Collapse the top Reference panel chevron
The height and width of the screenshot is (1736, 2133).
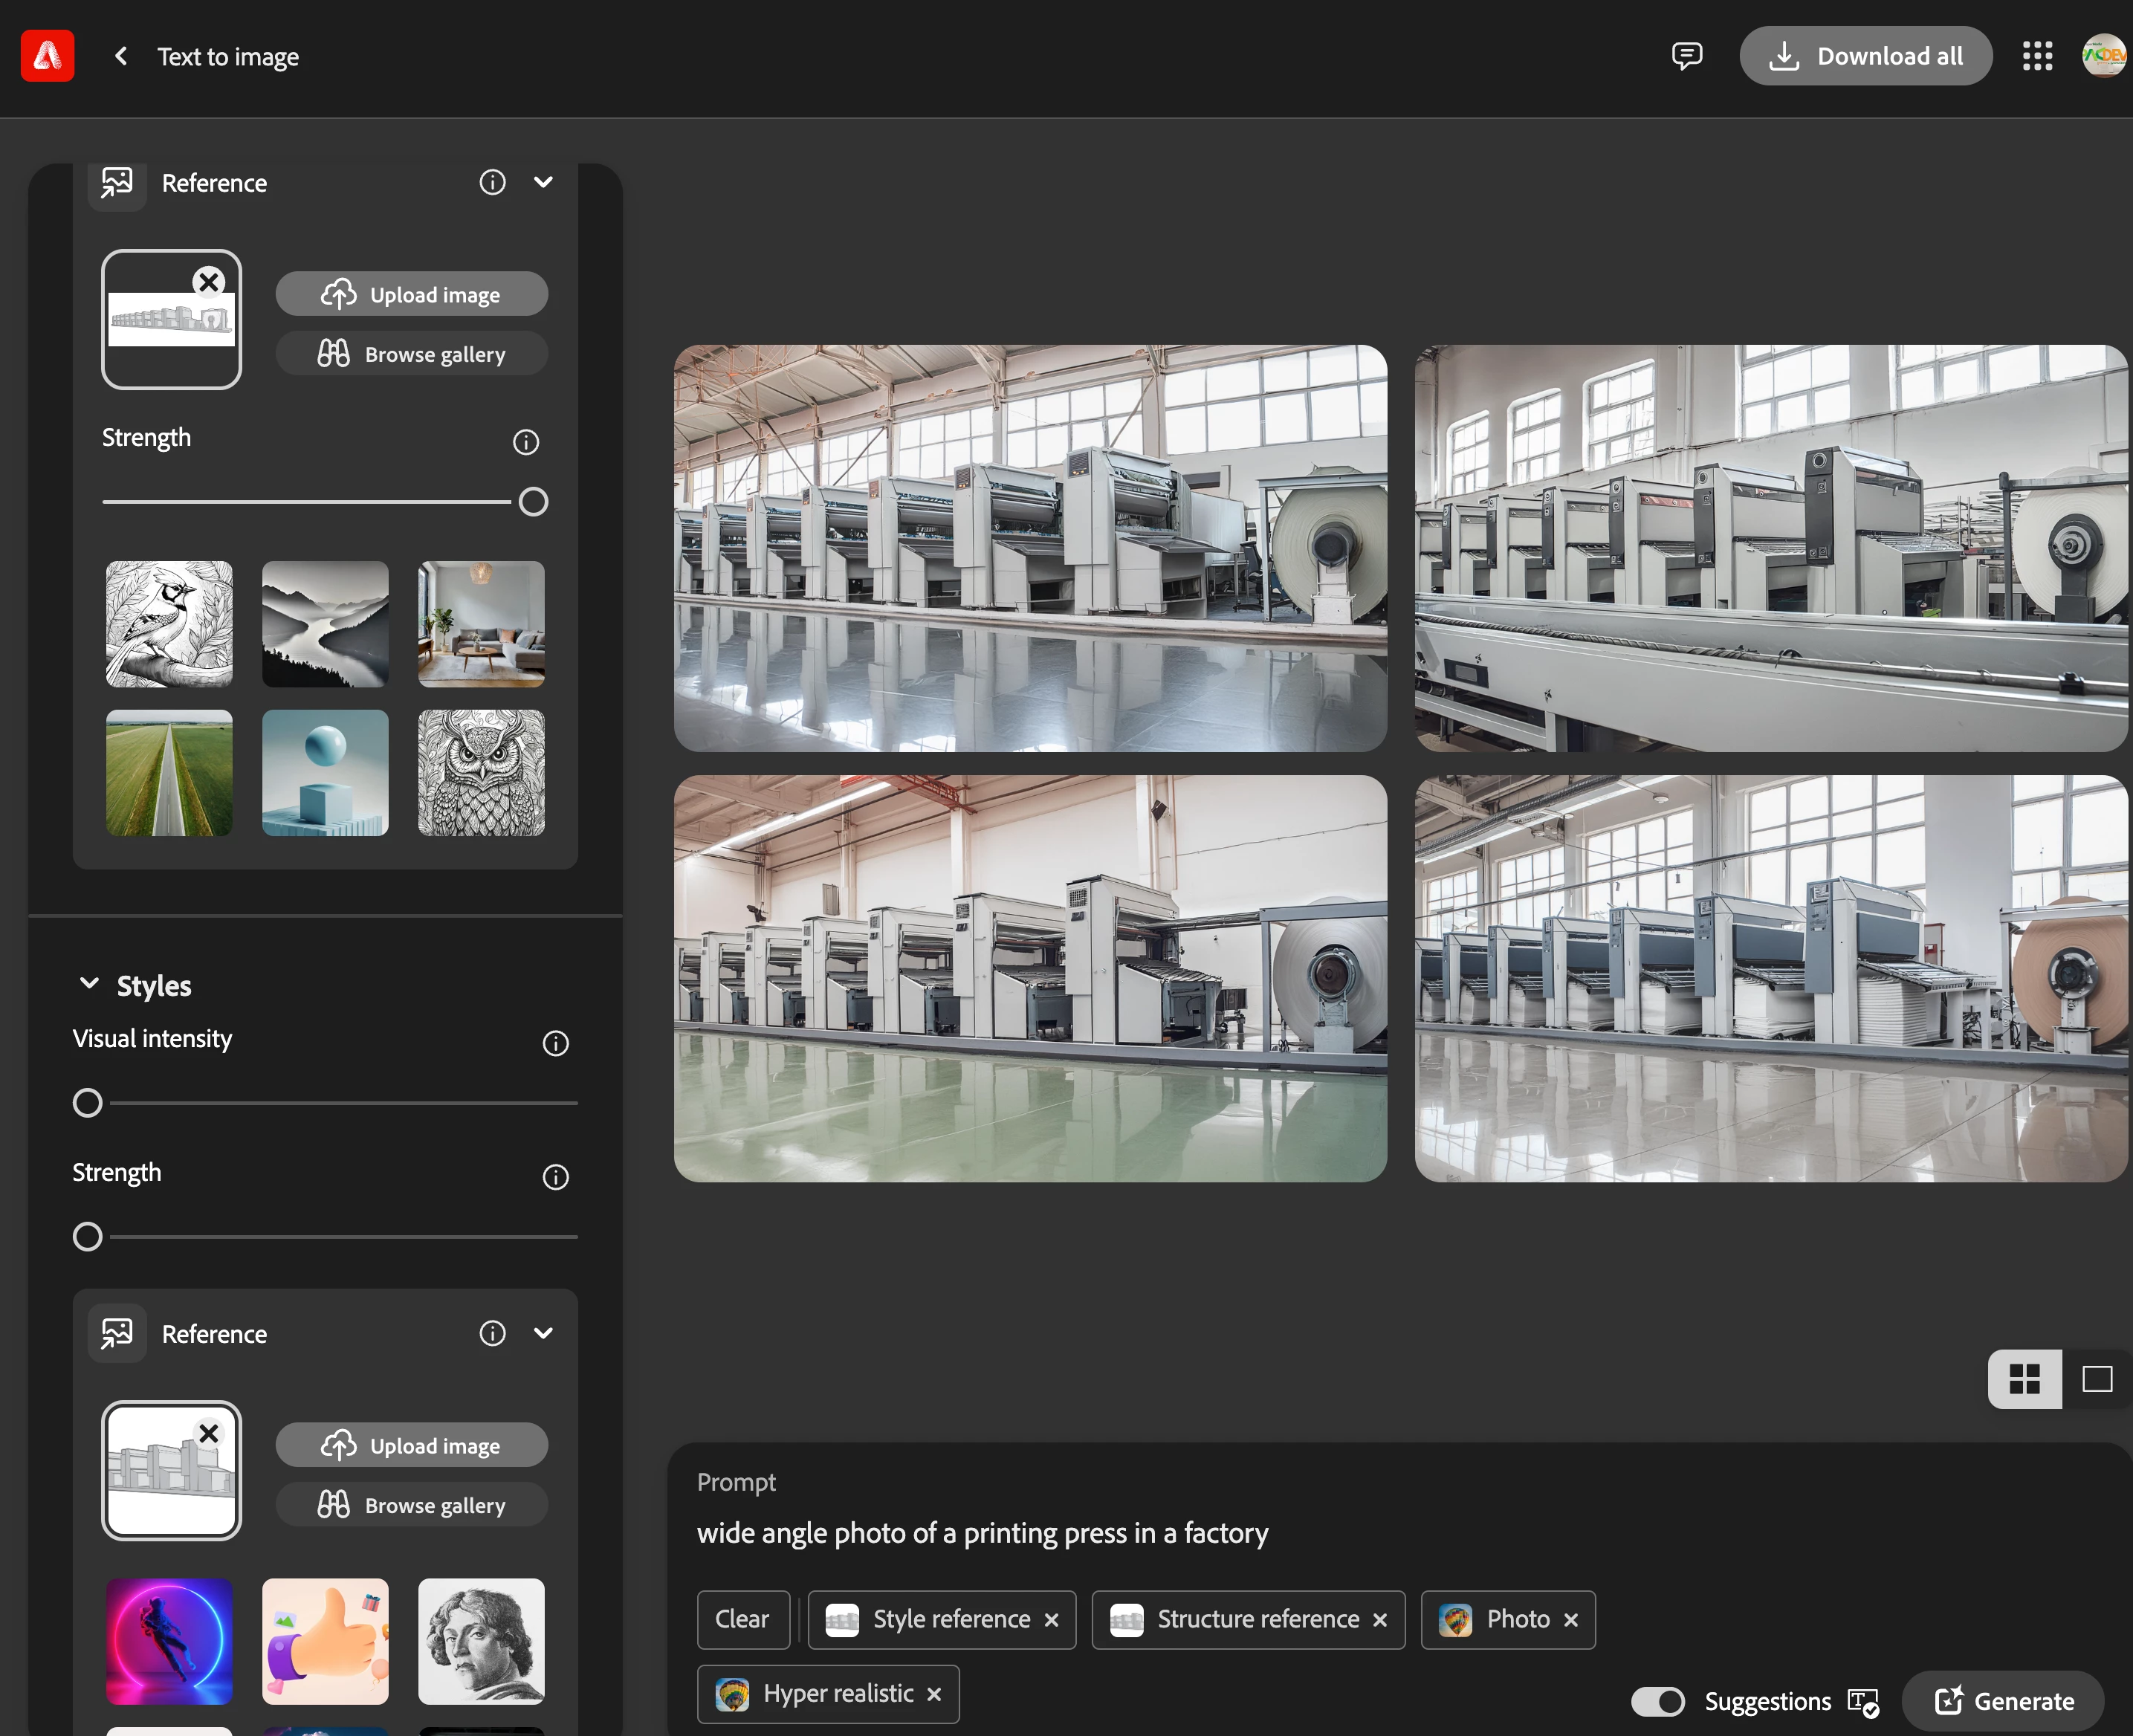(543, 182)
